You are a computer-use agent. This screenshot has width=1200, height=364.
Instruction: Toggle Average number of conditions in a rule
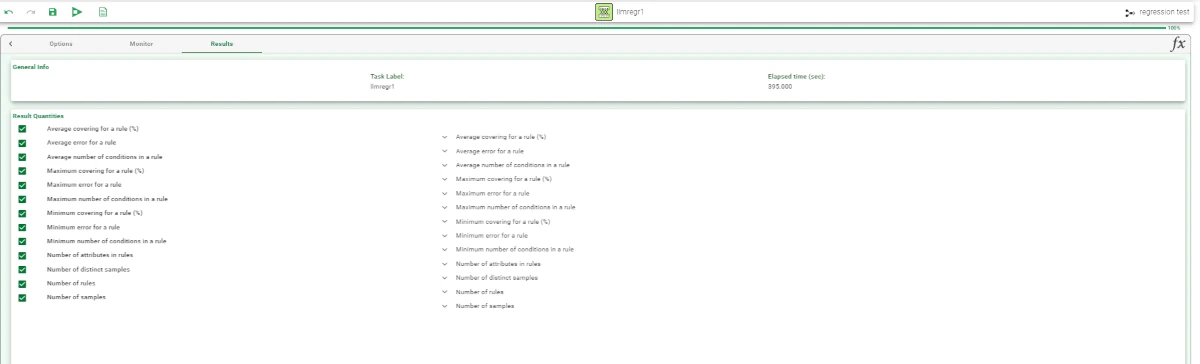click(x=22, y=157)
